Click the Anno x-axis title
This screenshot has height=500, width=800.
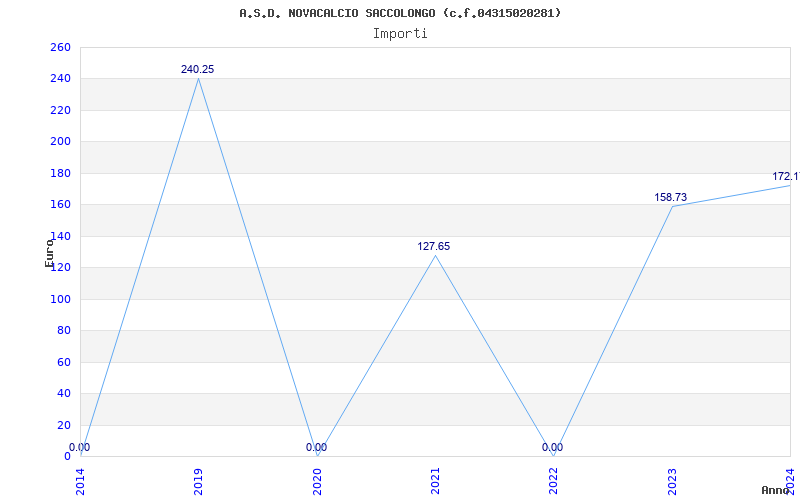775,490
